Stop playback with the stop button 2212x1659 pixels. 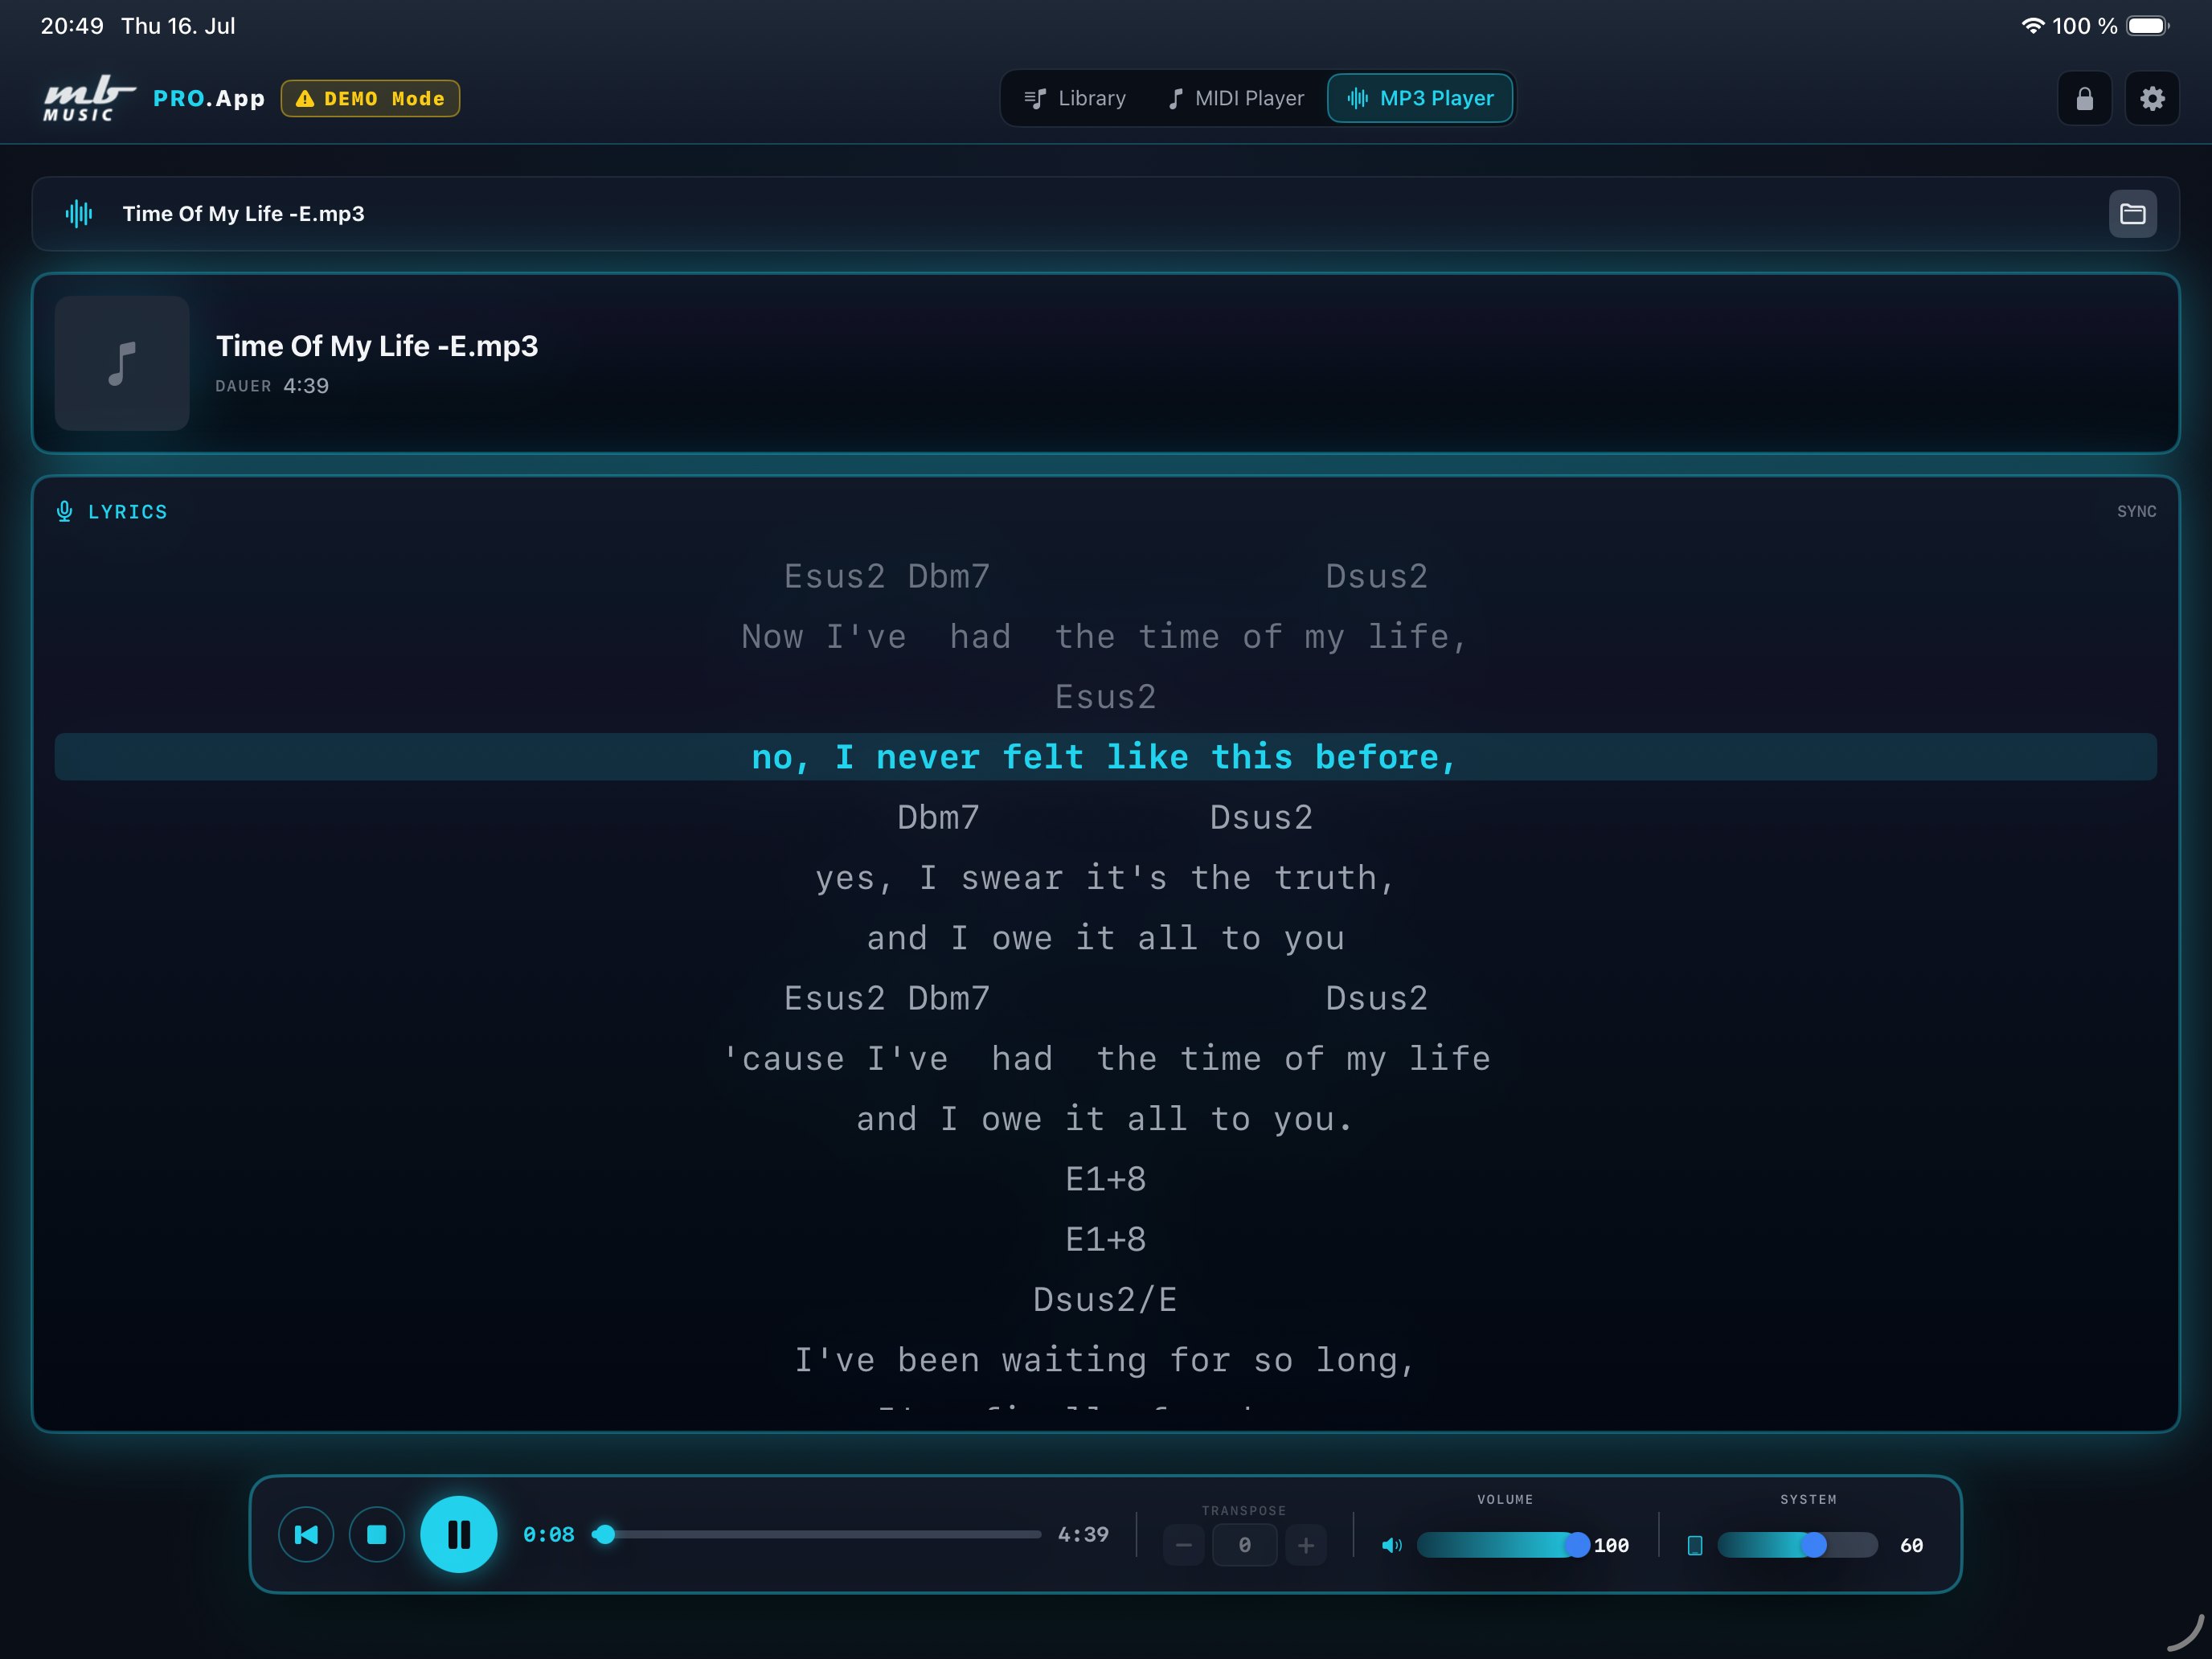tap(377, 1534)
